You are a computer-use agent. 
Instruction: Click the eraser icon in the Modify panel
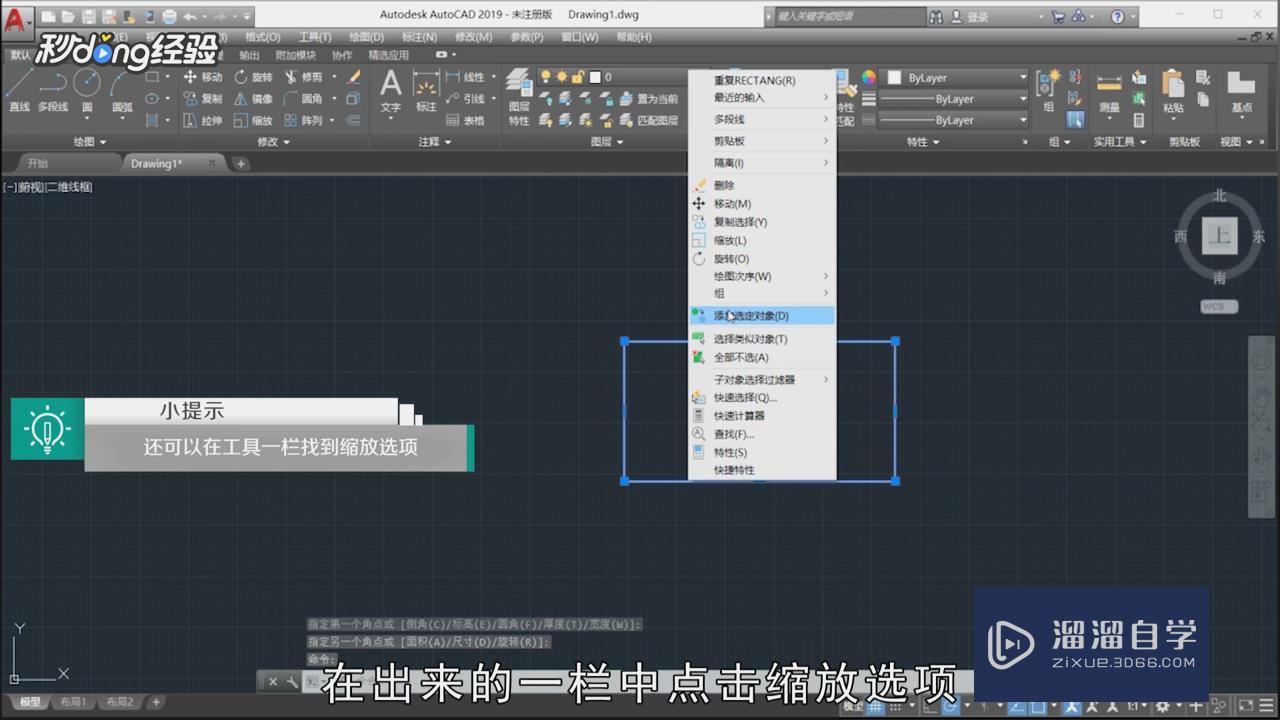[x=354, y=77]
